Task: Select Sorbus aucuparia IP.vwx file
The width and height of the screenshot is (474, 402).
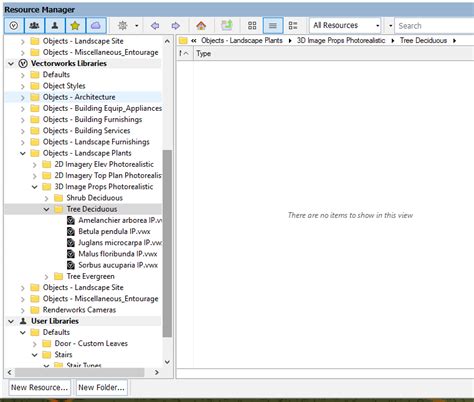Action: click(118, 265)
